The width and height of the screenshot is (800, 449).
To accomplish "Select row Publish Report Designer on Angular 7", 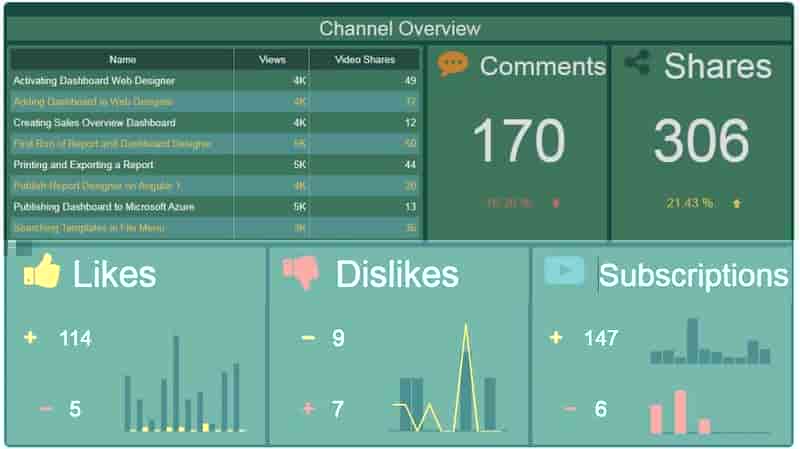I will [215, 186].
